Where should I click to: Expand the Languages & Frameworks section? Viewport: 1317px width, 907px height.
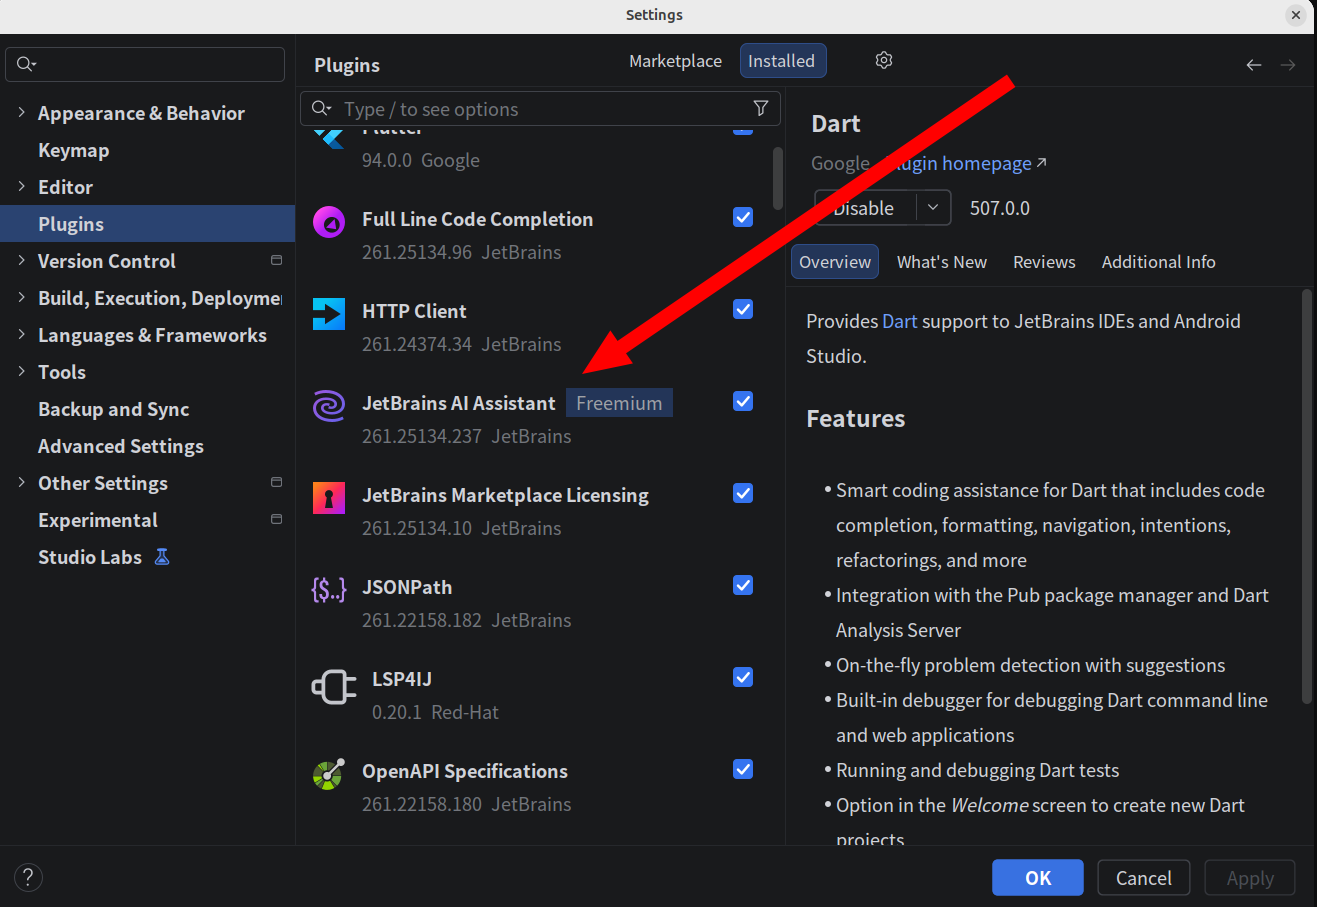(x=21, y=335)
